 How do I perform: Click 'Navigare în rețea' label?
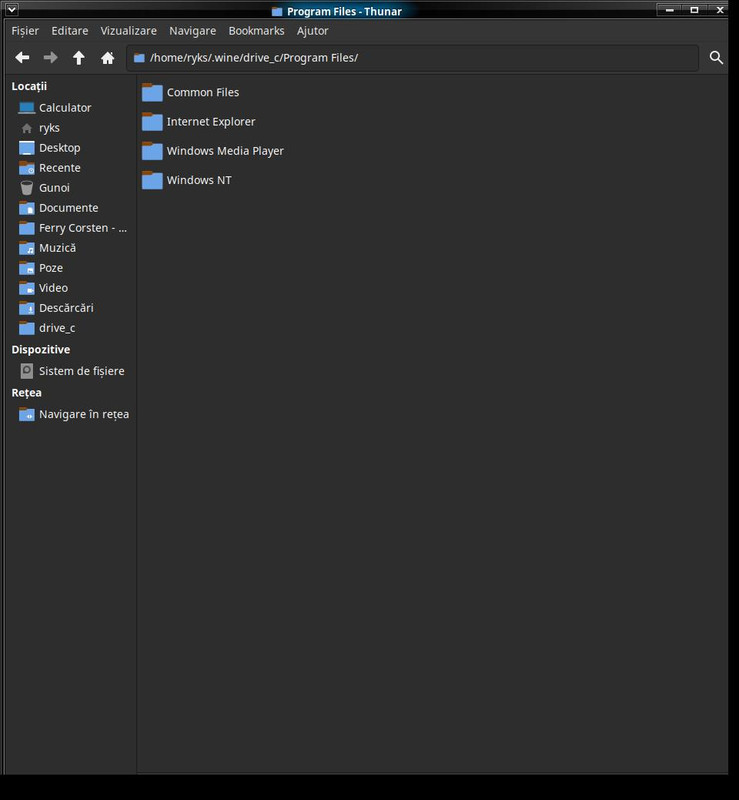click(84, 414)
